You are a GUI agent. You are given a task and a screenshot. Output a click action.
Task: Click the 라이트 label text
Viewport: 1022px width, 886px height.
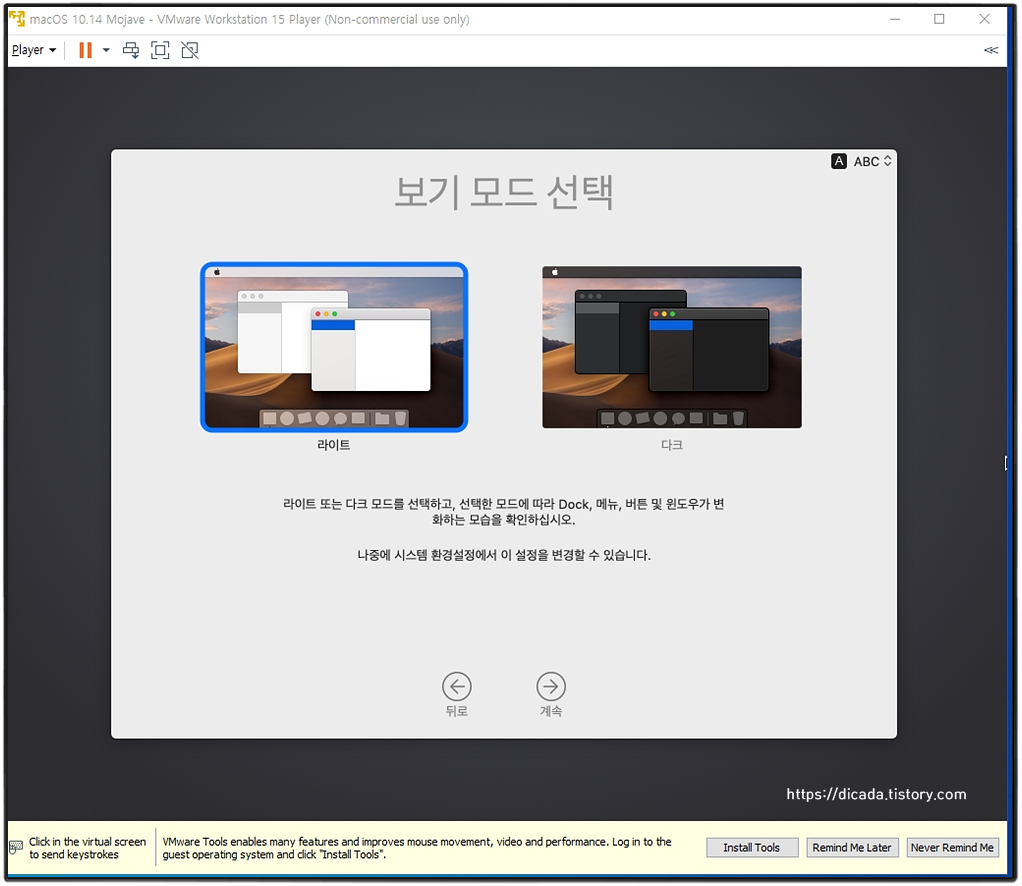[334, 445]
